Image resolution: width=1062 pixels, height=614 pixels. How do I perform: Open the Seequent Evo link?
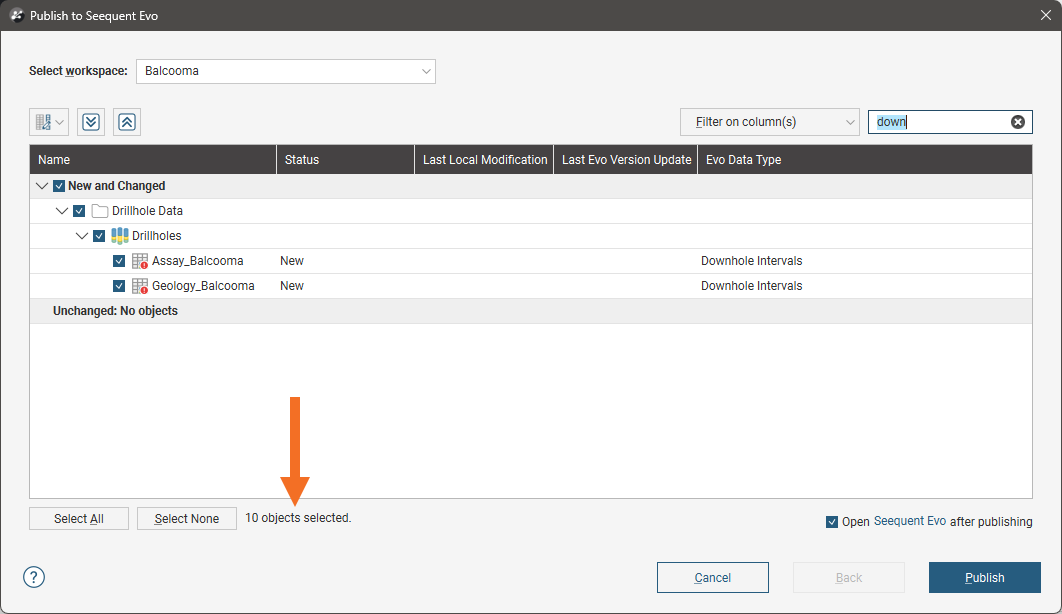[x=910, y=521]
